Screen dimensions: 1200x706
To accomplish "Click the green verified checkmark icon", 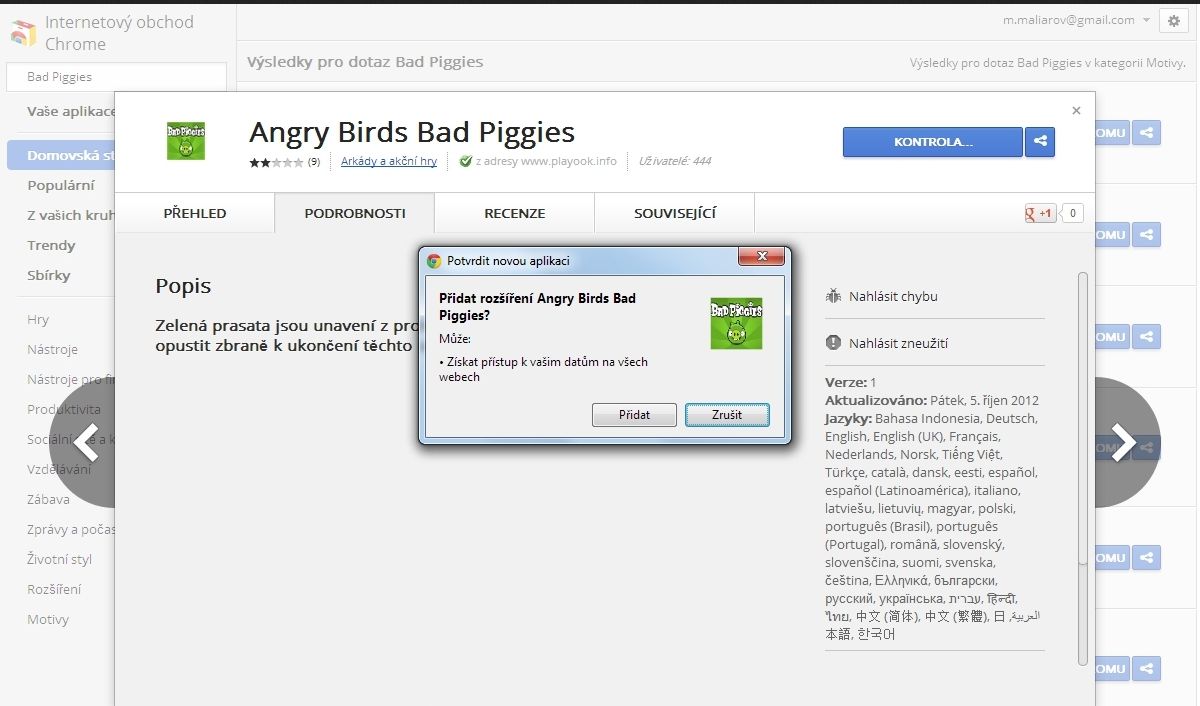I will coord(465,161).
